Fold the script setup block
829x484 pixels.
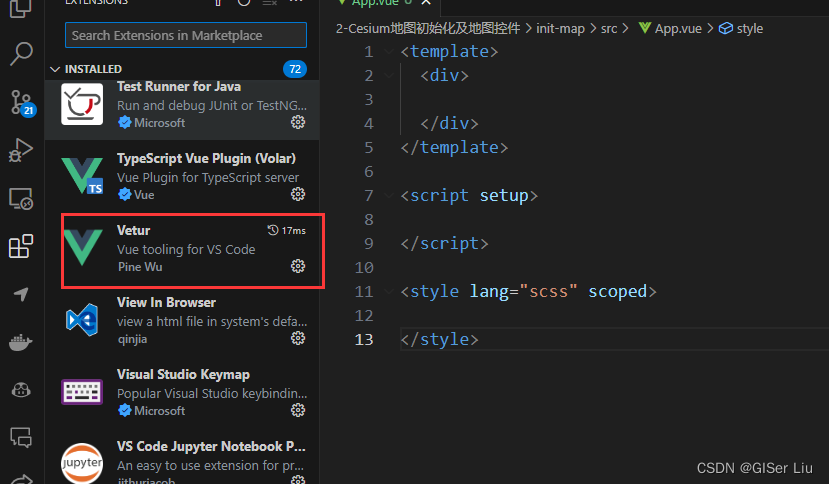[x=389, y=196]
